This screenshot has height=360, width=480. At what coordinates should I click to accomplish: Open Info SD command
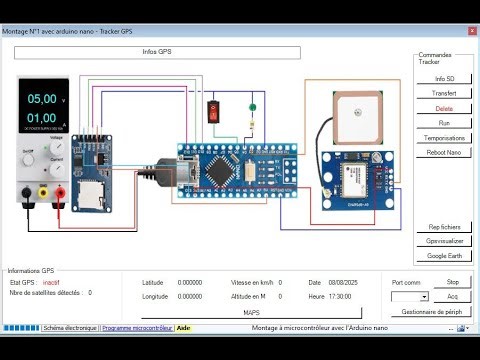coord(444,79)
